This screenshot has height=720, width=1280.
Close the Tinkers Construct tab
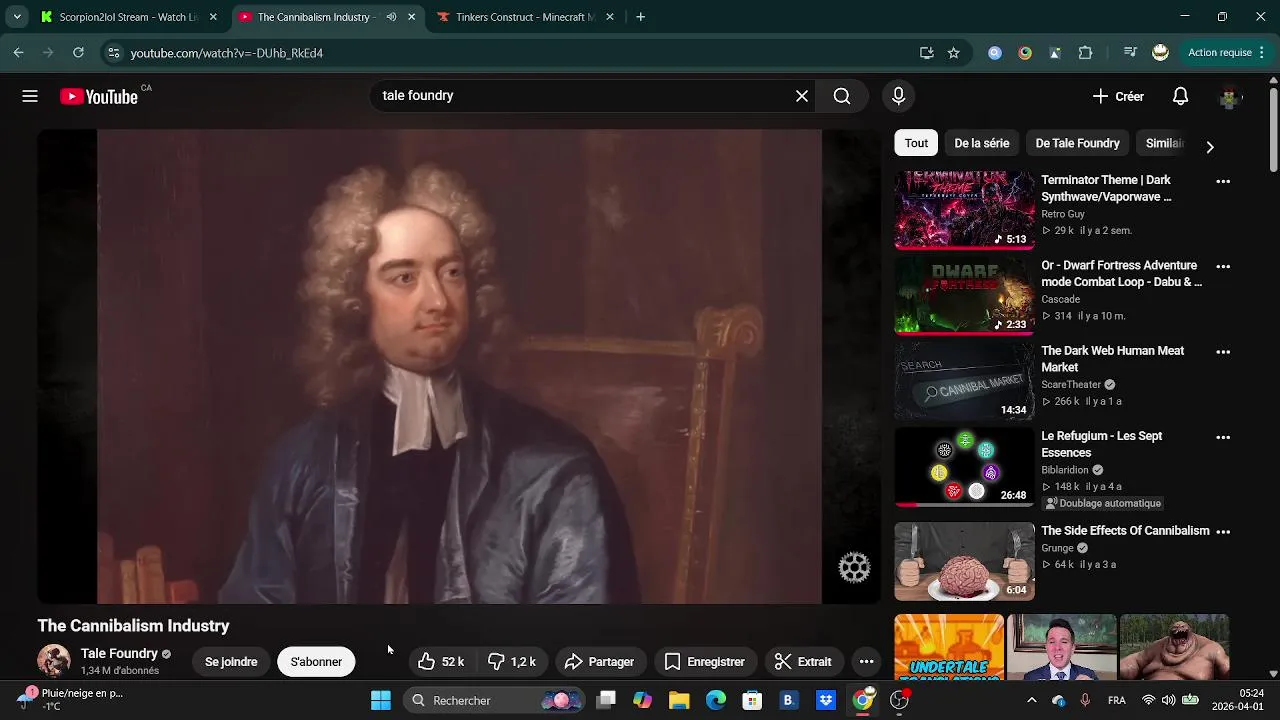(610, 17)
